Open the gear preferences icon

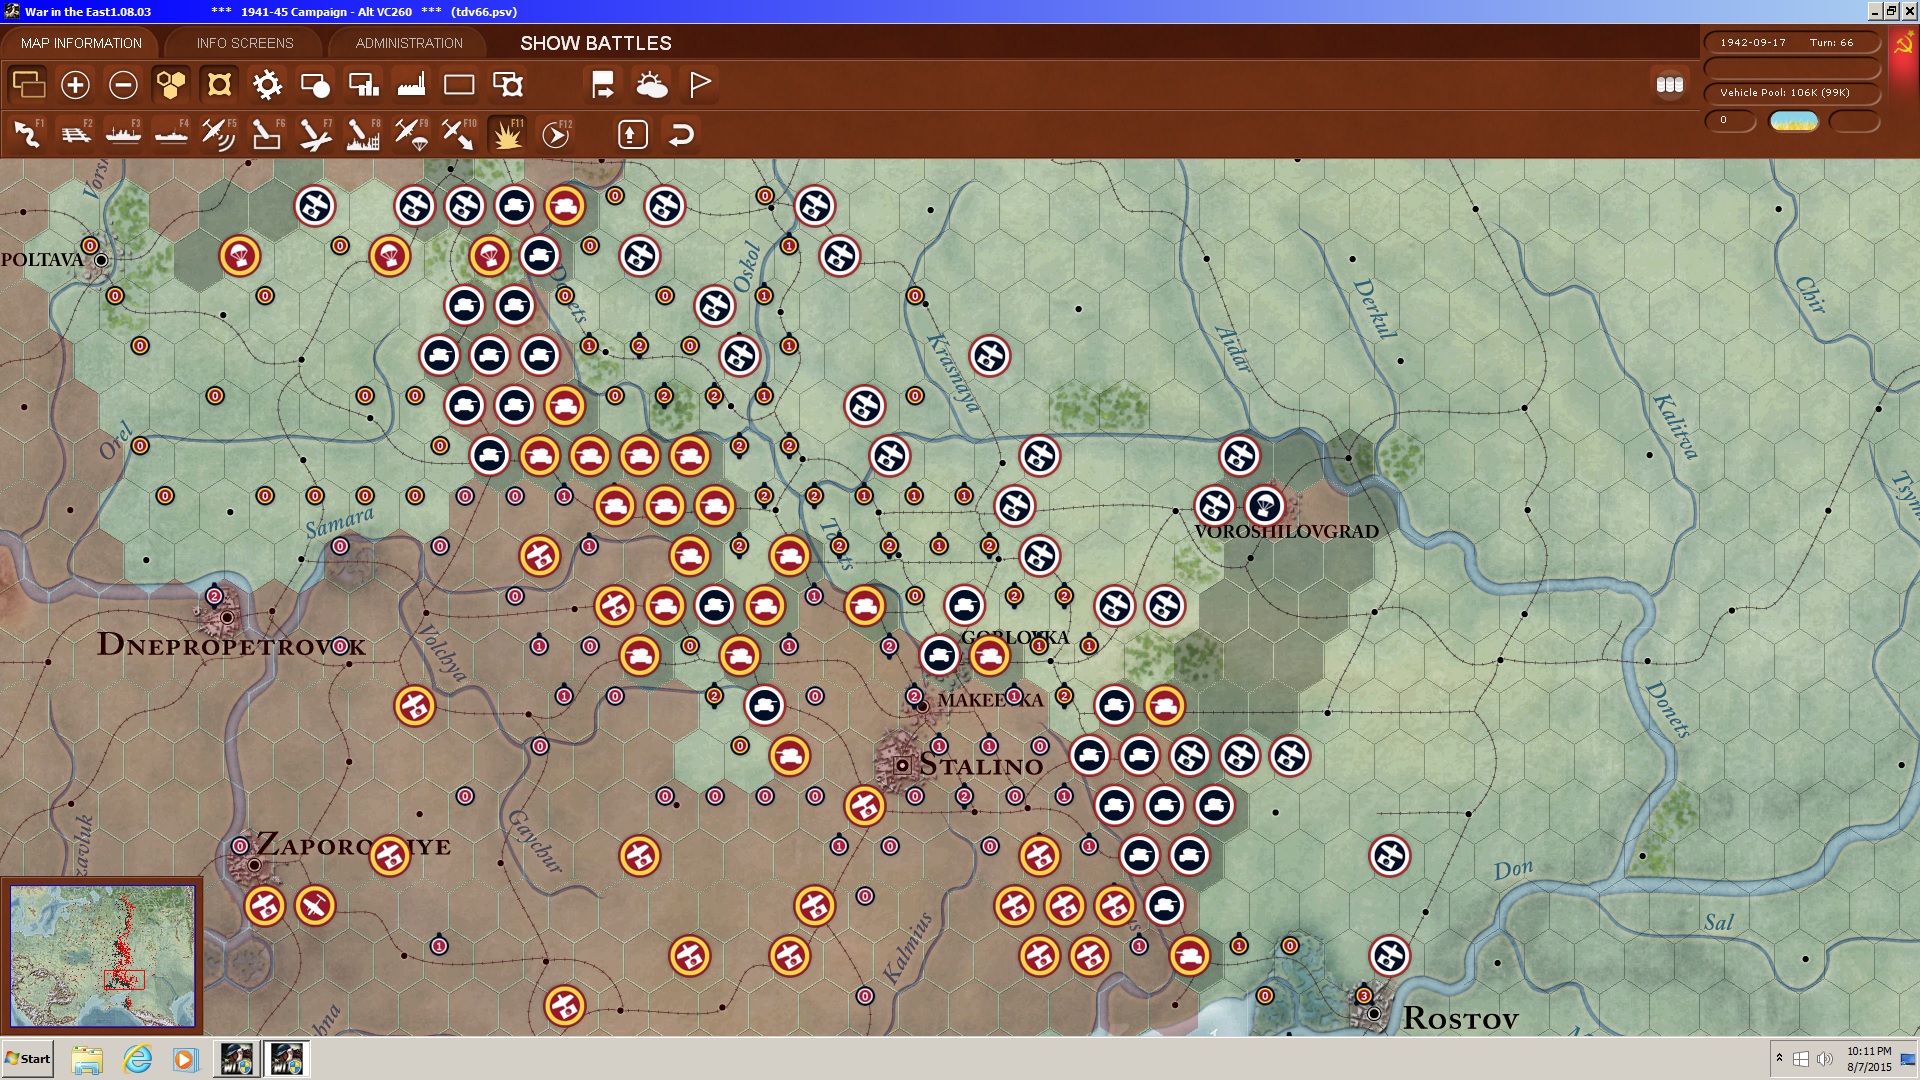tap(267, 85)
